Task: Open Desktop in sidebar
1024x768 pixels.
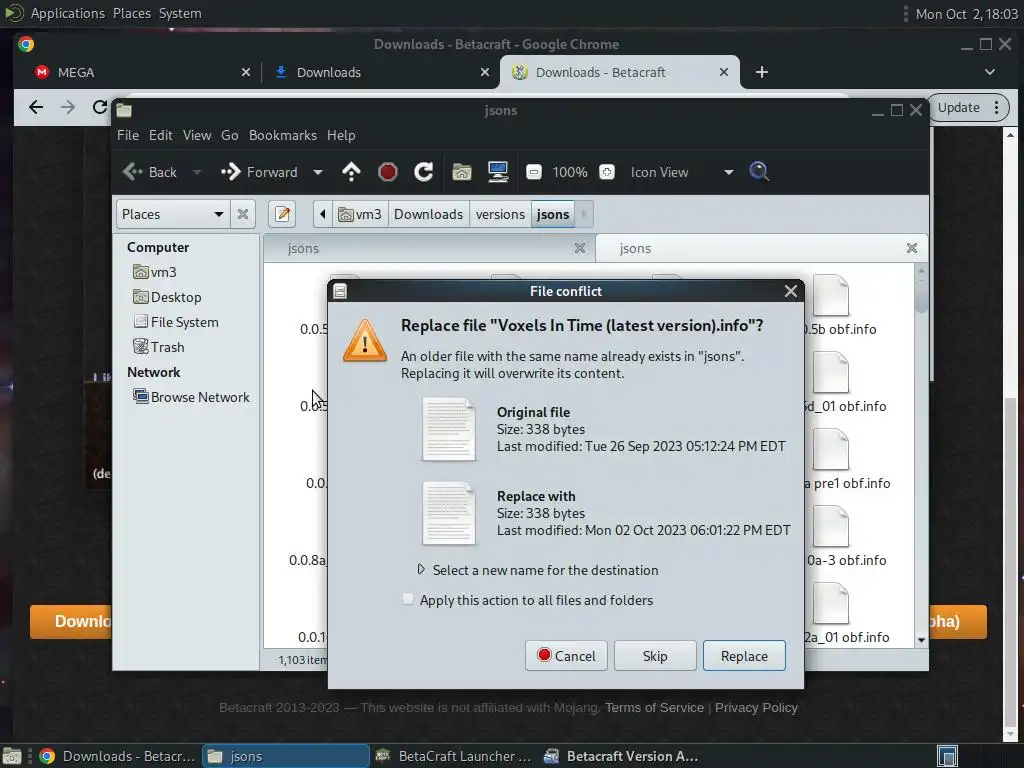Action: 167,297
